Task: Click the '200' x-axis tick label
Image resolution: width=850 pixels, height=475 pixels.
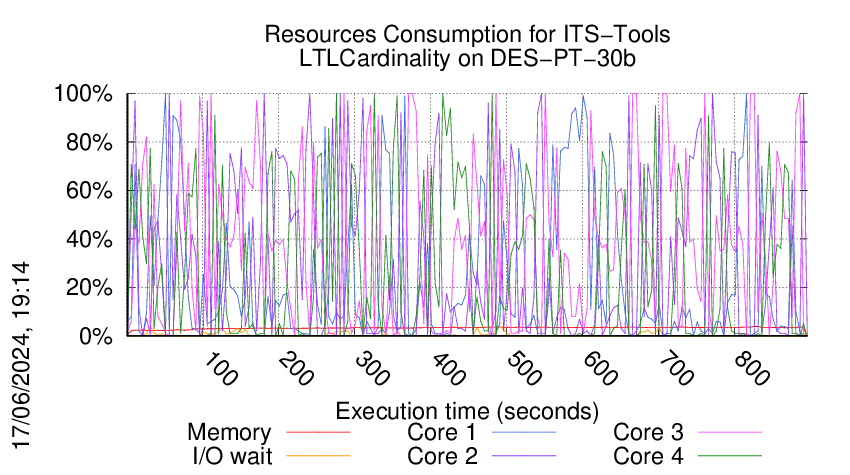Action: pos(296,370)
